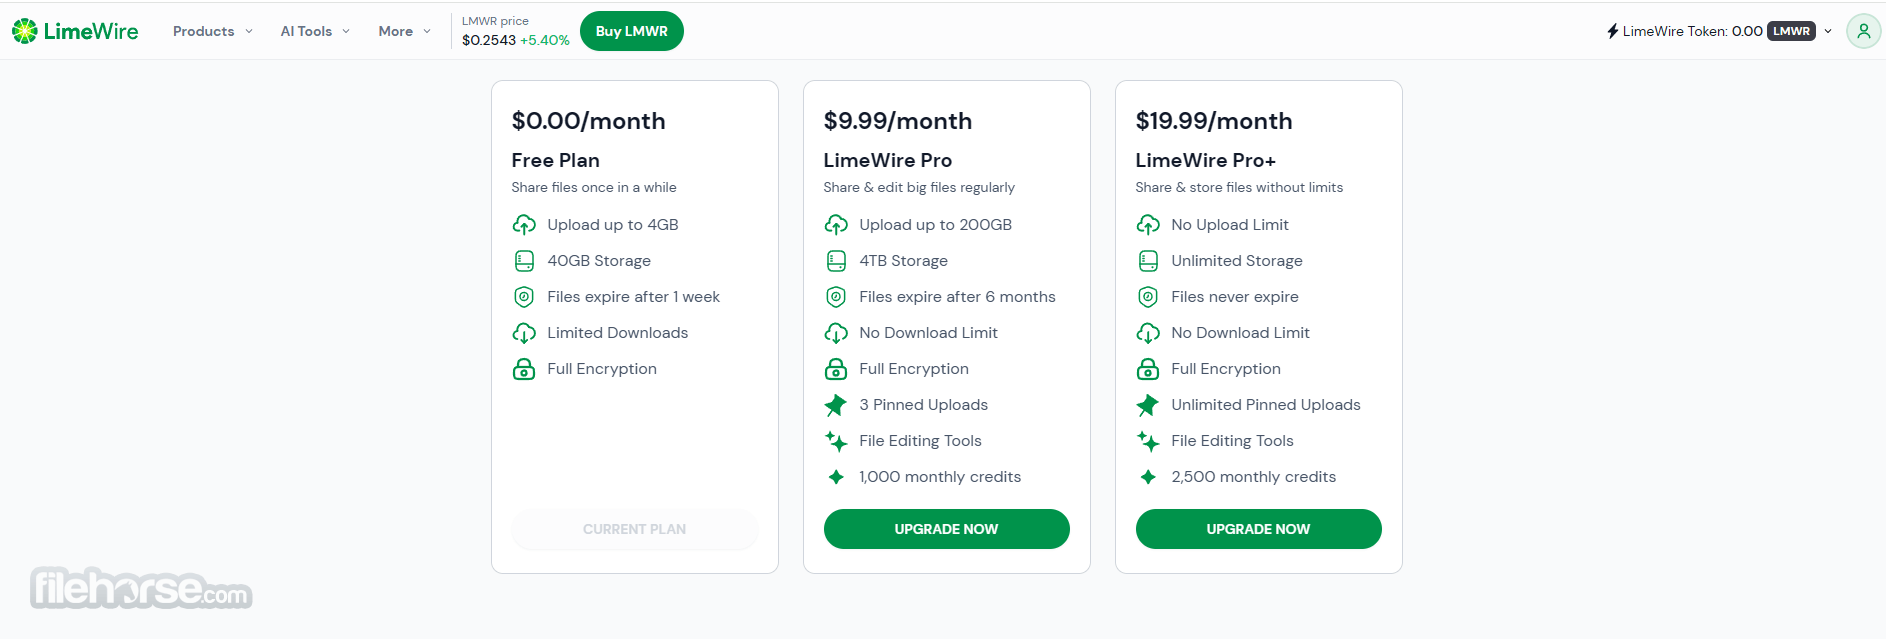Click the Free Plan Limited Downloads icon
This screenshot has height=639, width=1886.
pyautogui.click(x=524, y=333)
